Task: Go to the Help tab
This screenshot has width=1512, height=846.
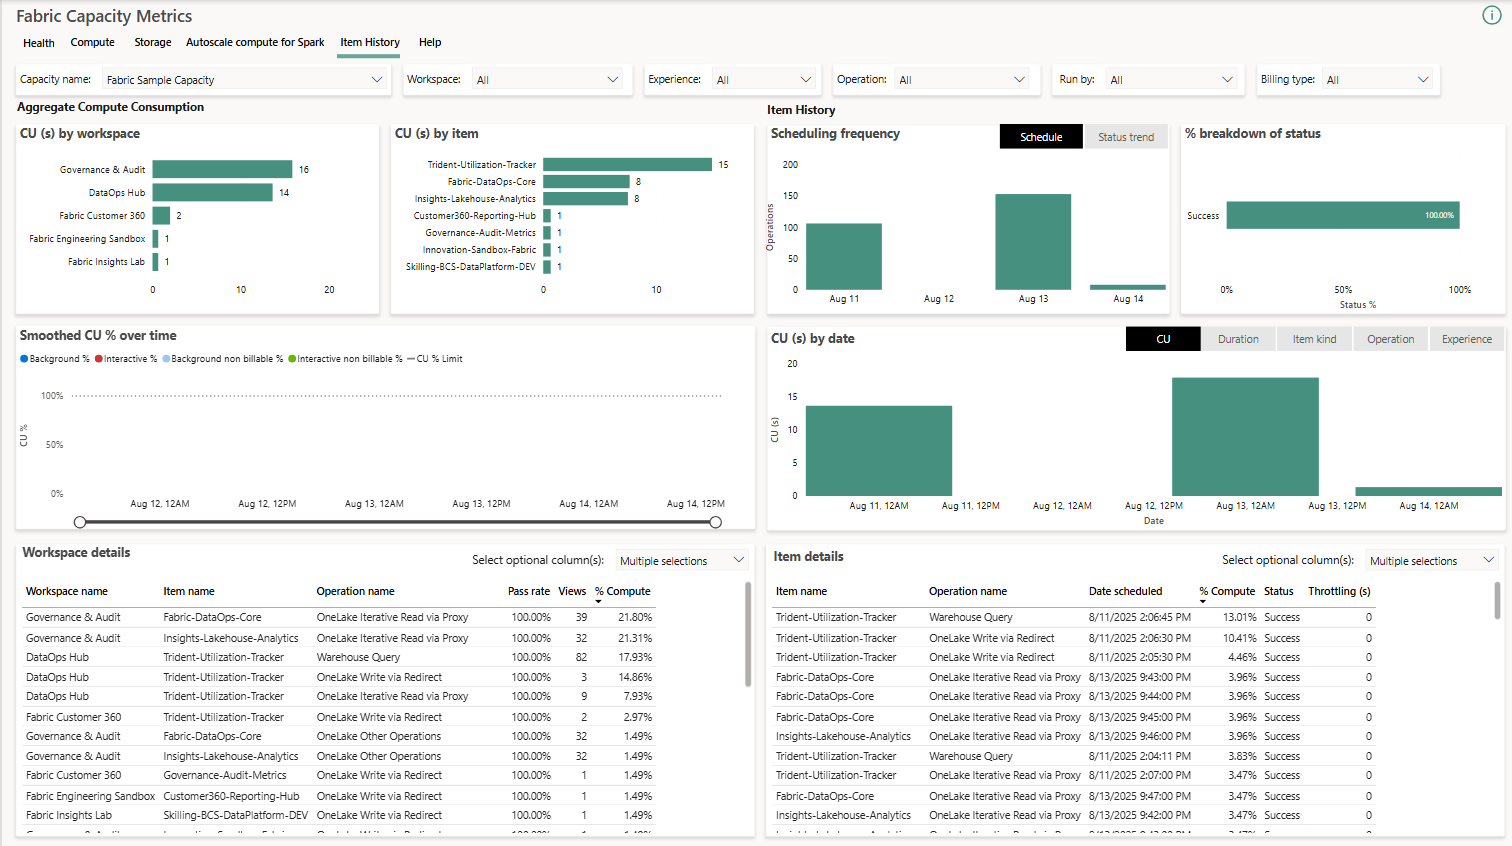Action: (x=430, y=43)
